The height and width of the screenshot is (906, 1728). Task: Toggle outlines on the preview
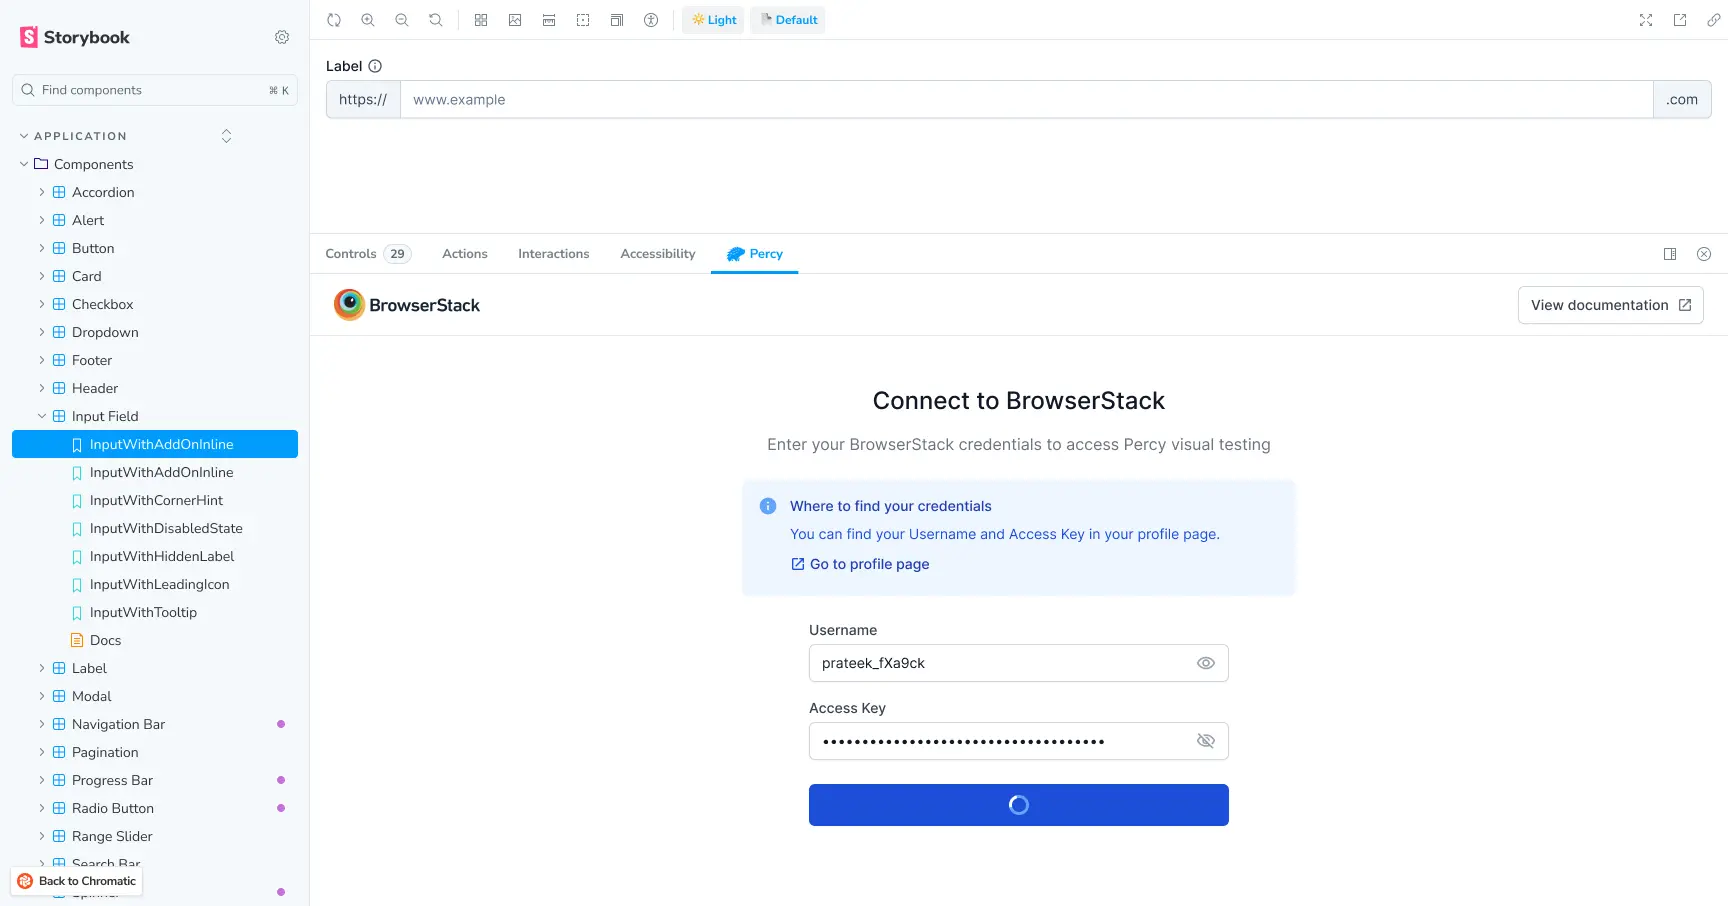point(583,19)
